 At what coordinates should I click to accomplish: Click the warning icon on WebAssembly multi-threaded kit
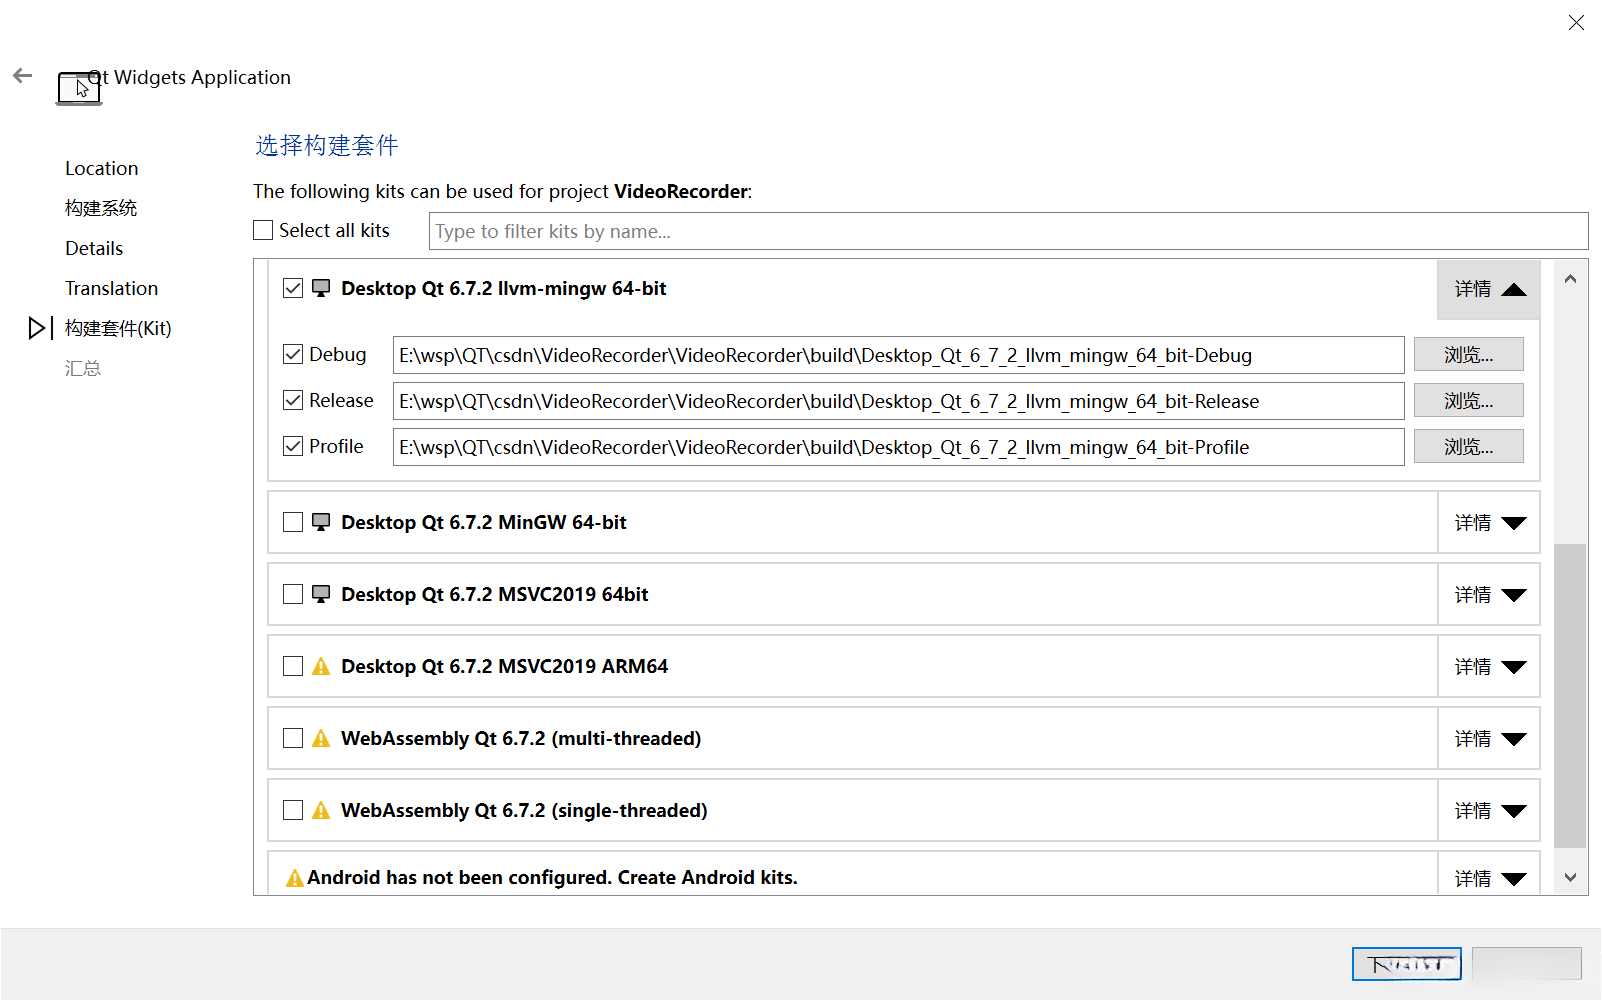tap(321, 738)
